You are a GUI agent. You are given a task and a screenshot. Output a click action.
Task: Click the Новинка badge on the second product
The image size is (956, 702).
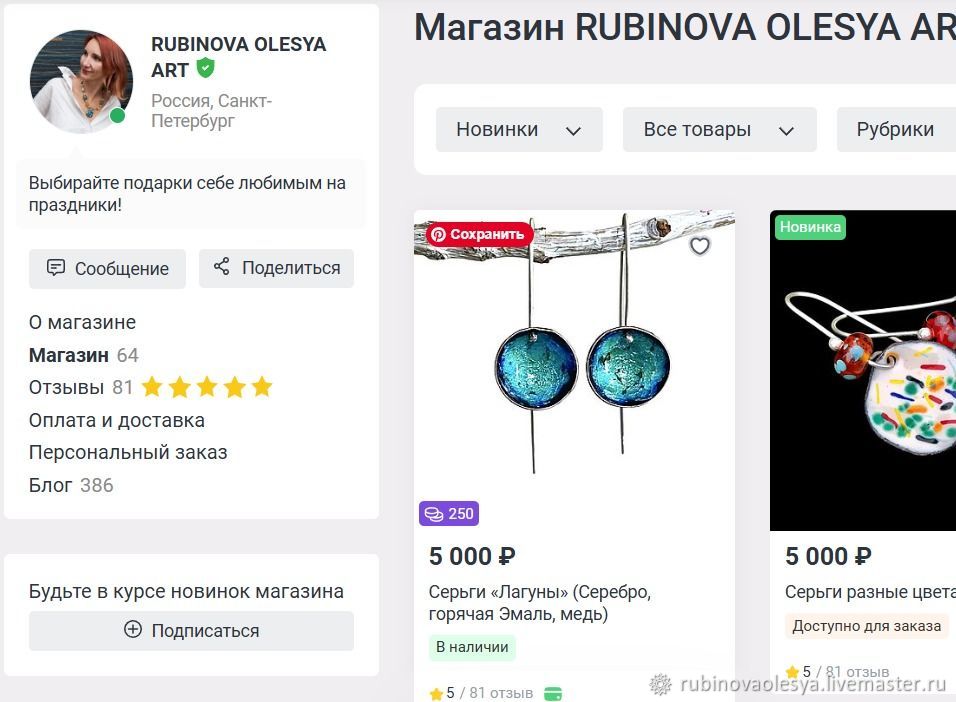pos(810,227)
